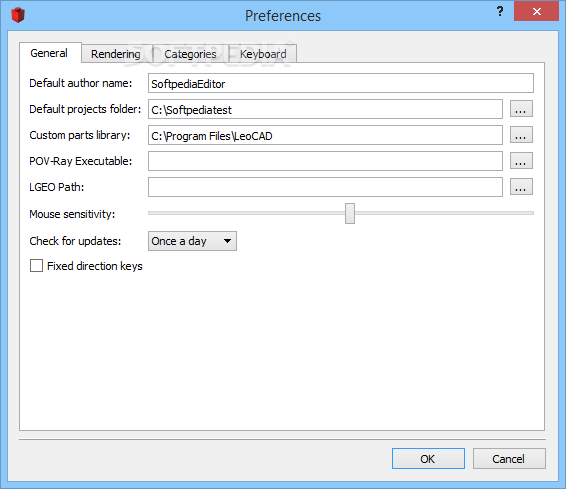Viewport: 566px width, 489px height.
Task: Open the Check for updates dropdown
Action: coord(192,241)
